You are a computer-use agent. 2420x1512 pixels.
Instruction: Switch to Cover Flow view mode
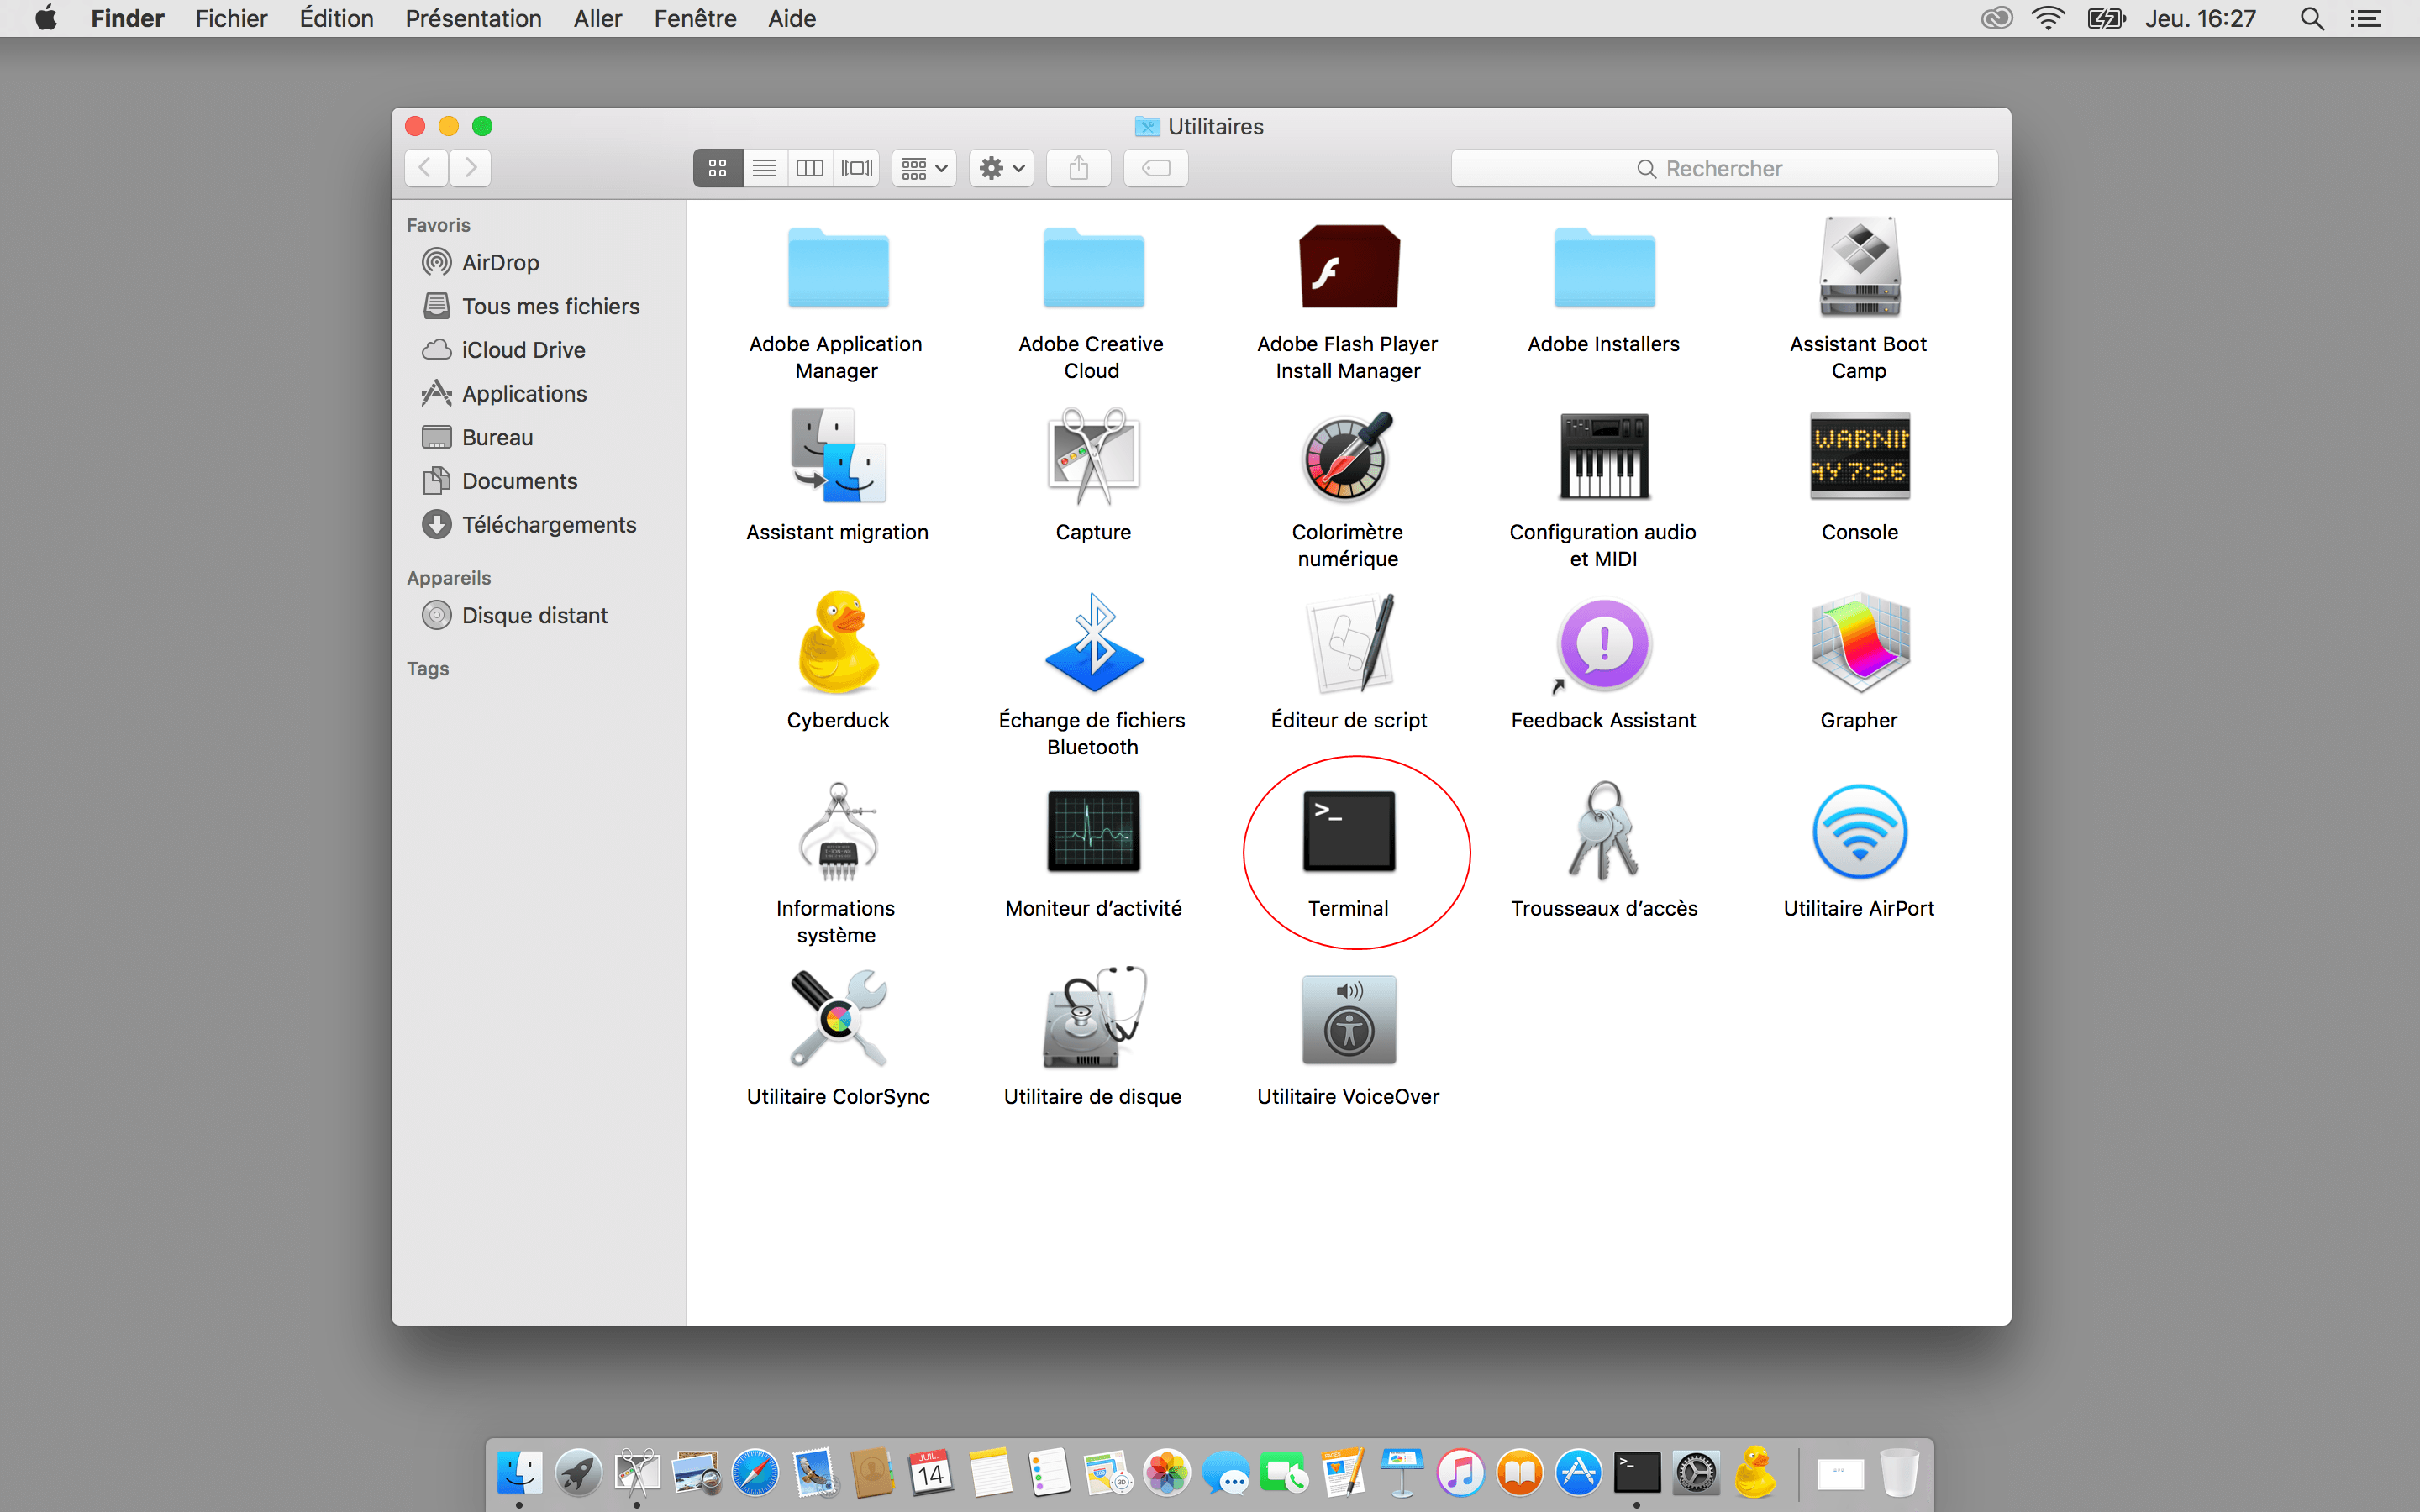point(857,168)
